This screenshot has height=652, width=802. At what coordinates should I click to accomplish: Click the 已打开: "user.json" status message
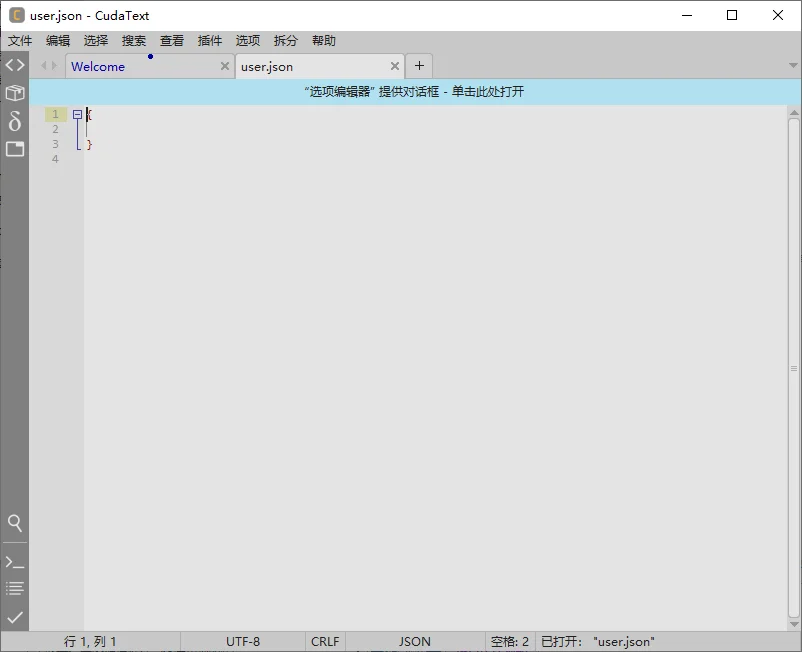tap(598, 641)
